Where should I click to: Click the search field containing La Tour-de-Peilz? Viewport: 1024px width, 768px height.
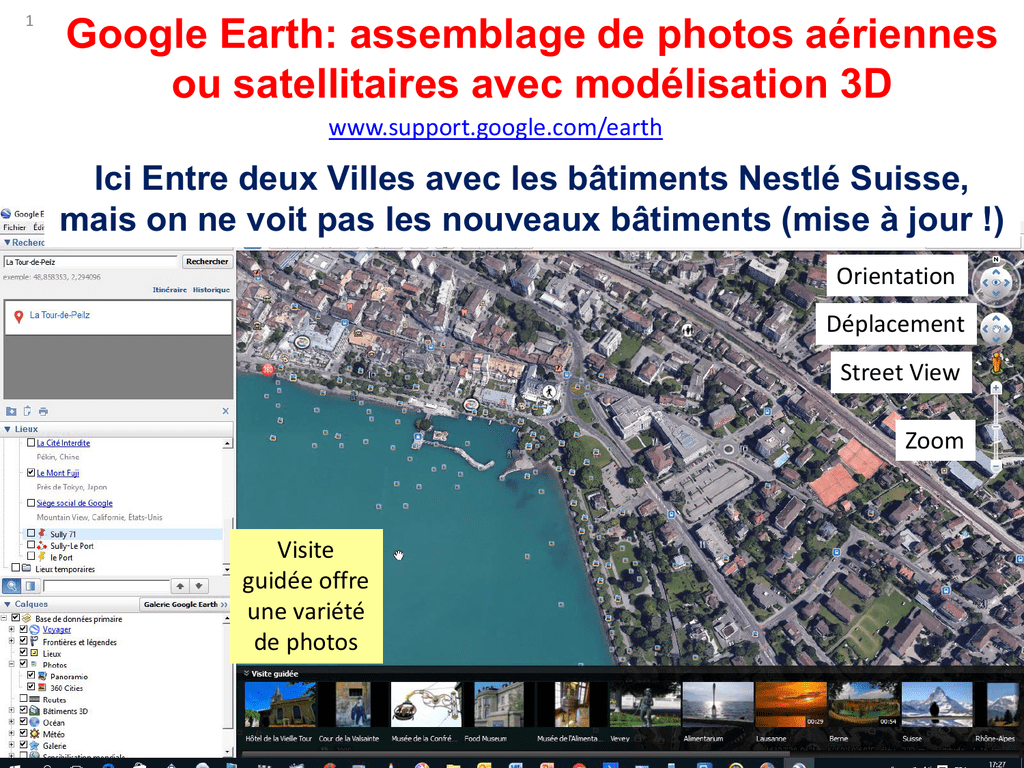pos(91,262)
